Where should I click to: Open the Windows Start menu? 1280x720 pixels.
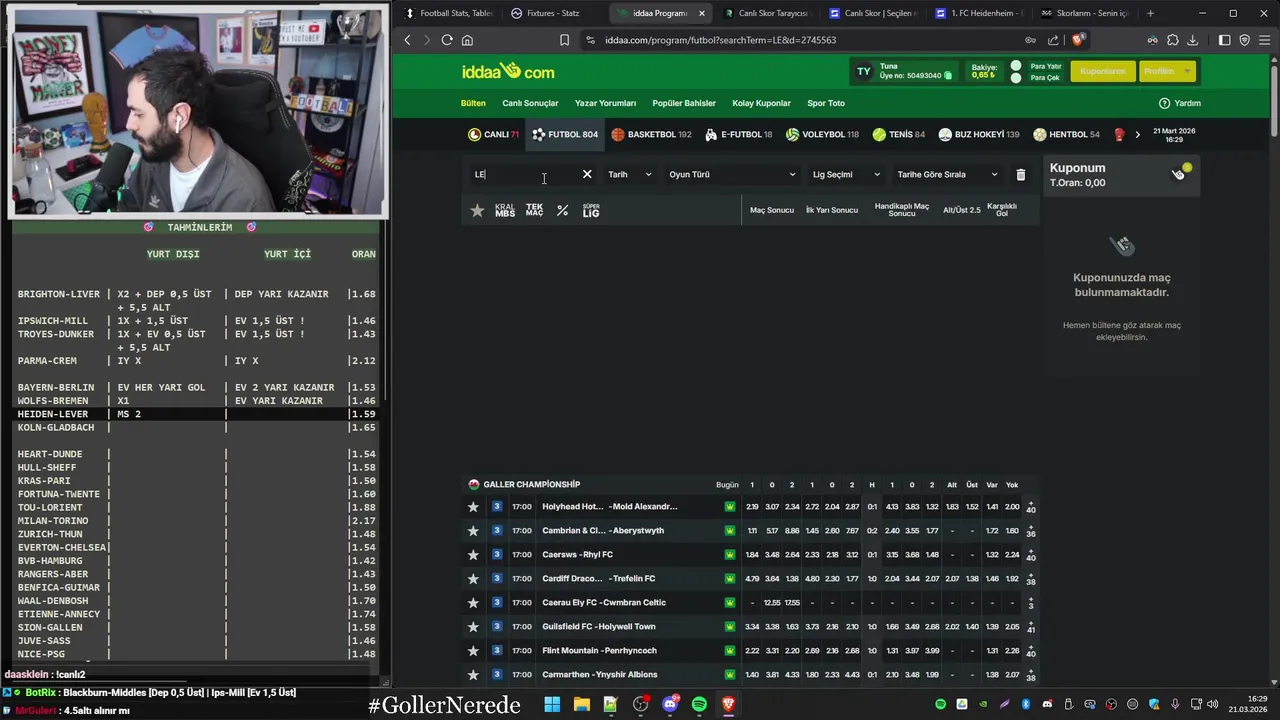552,704
